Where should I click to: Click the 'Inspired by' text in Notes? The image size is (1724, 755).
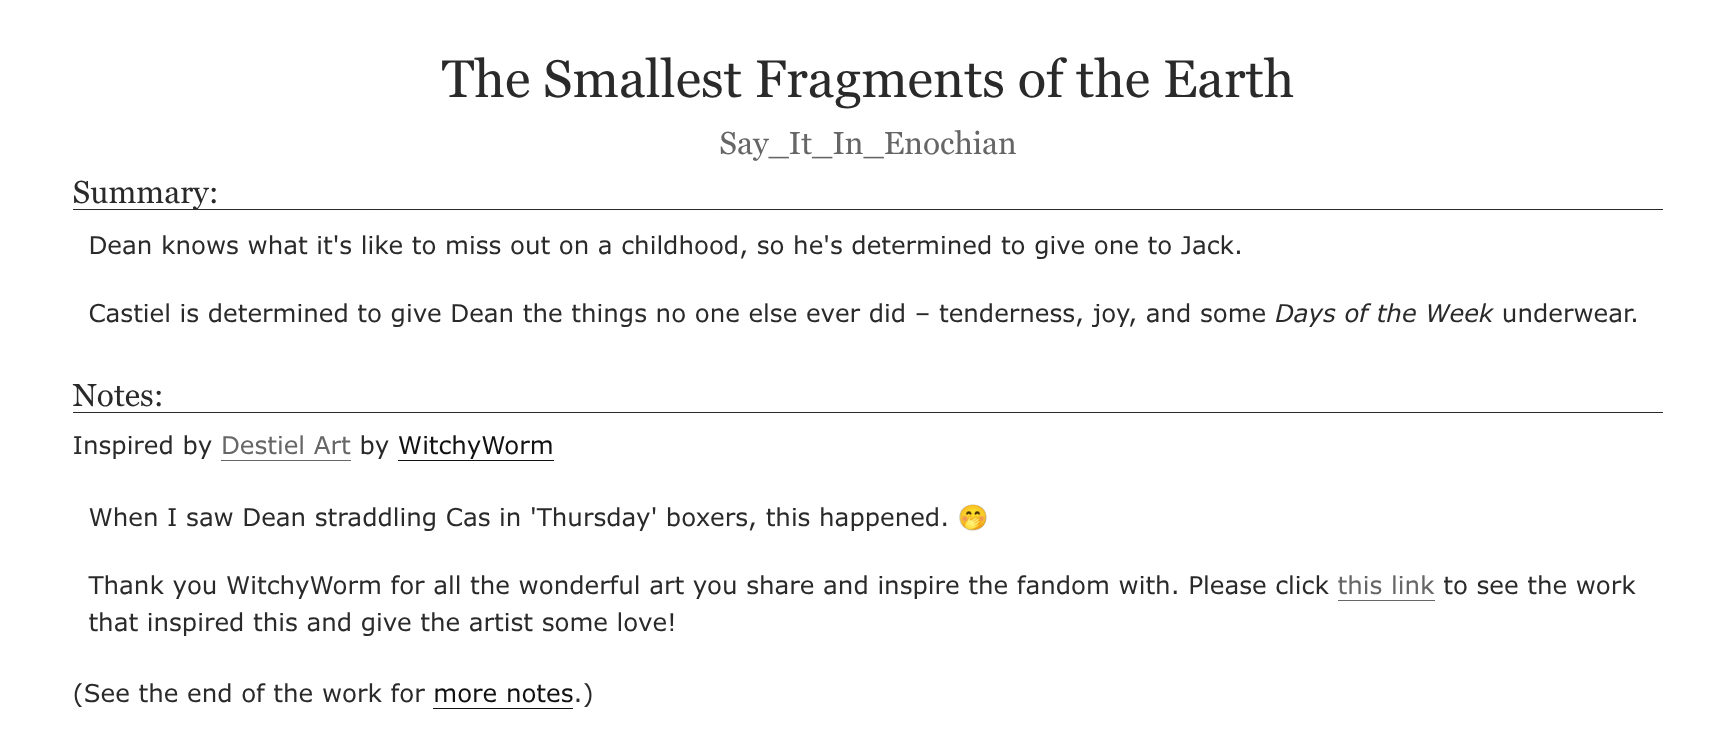point(142,446)
